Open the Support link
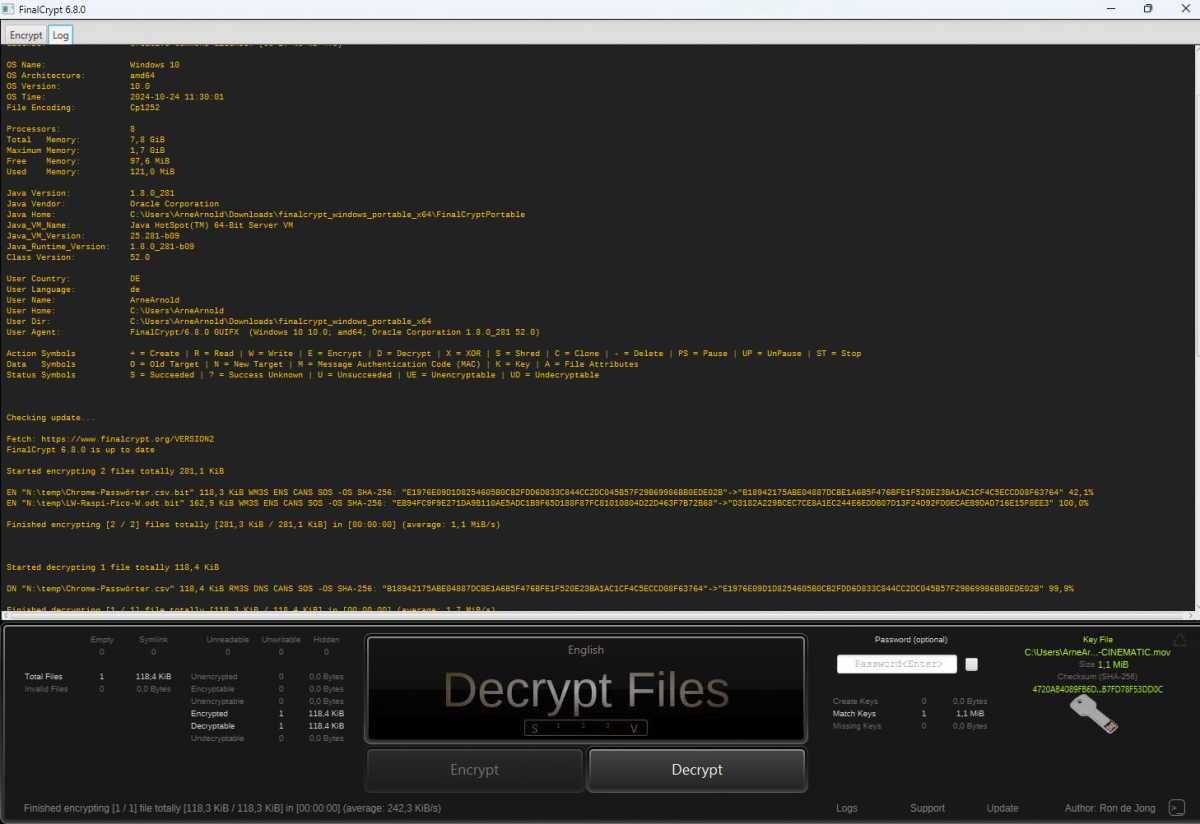 [927, 808]
